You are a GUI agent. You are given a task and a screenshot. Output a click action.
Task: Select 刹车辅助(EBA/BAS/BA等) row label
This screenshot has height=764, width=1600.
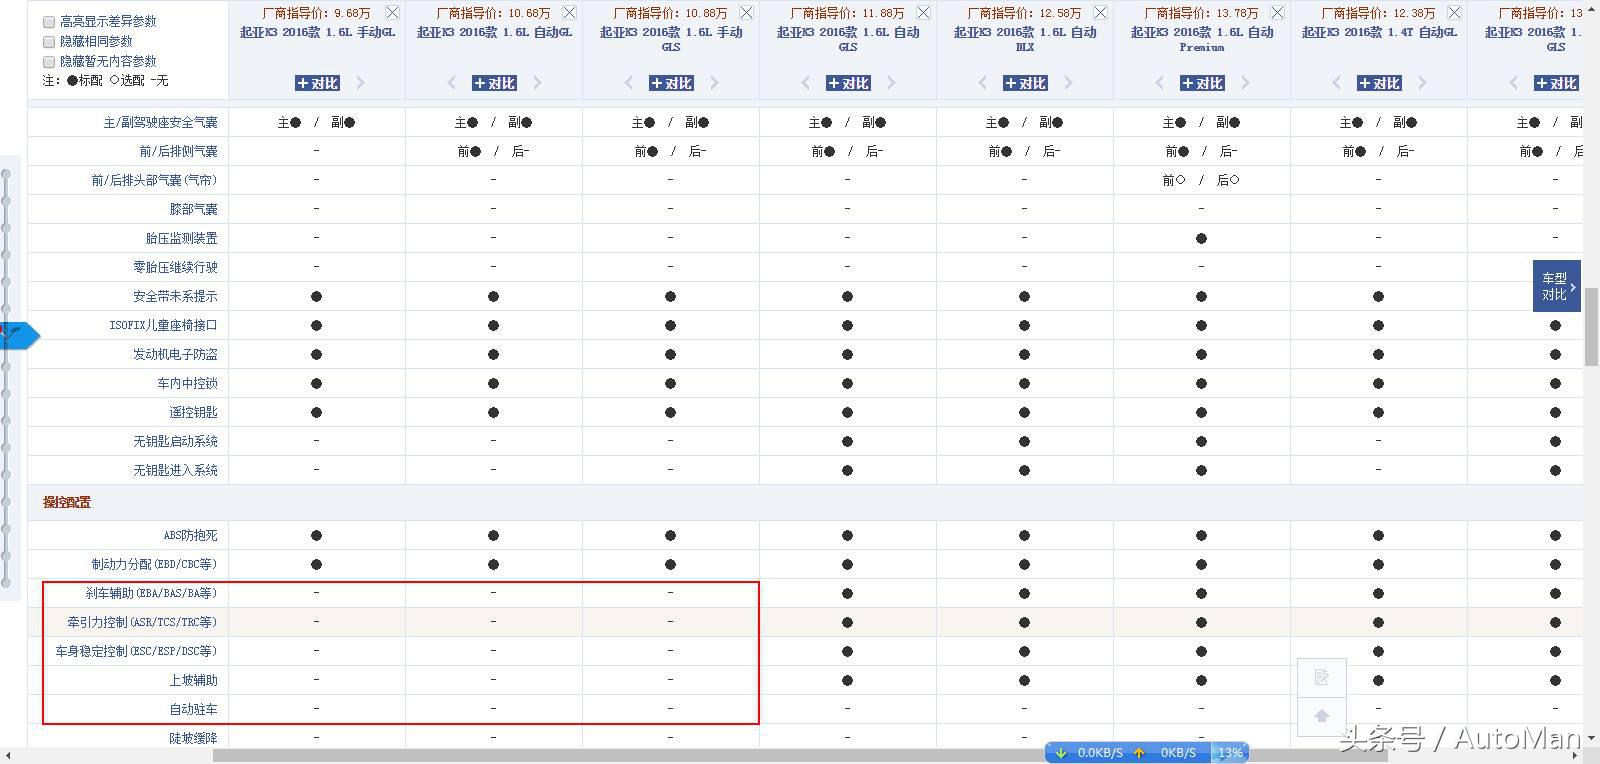[x=151, y=593]
